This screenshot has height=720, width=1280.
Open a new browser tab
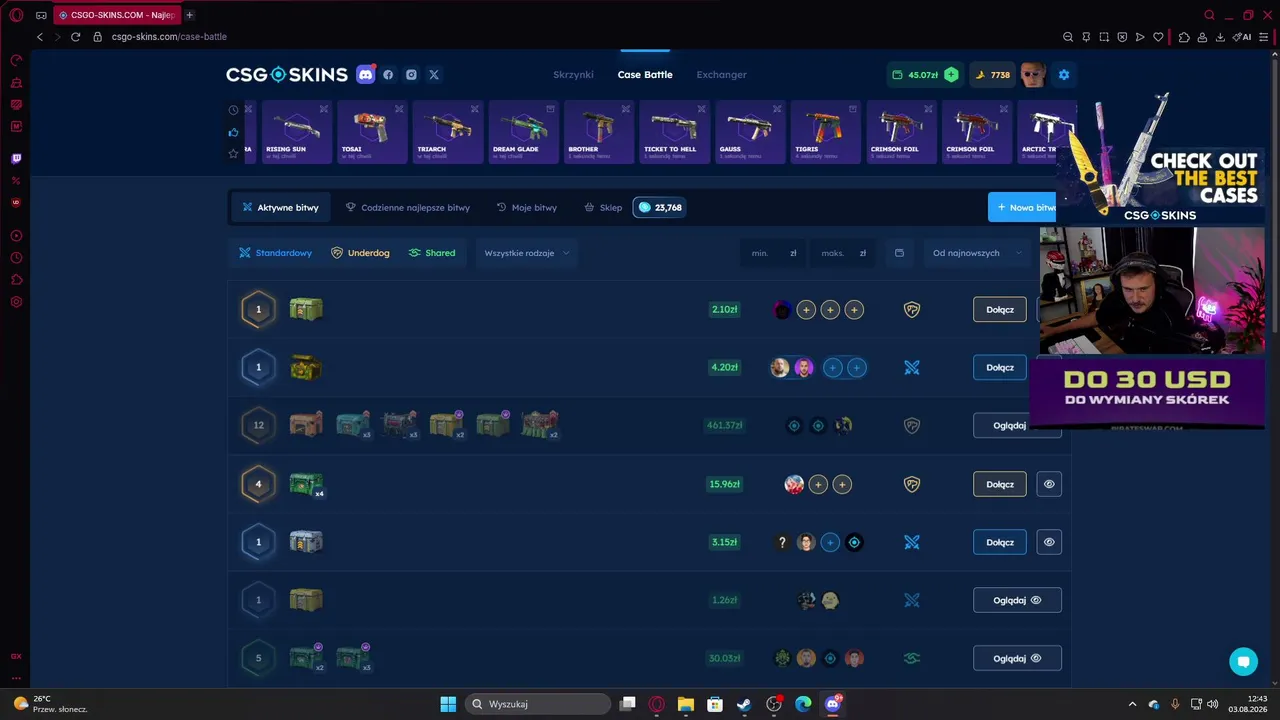189,15
